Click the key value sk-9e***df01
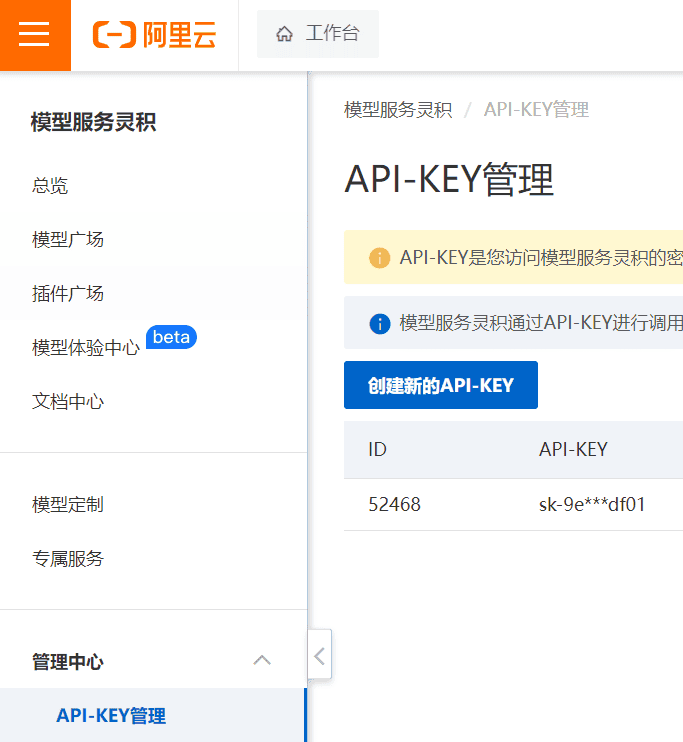Screen dimensions: 683x742 (x=592, y=504)
